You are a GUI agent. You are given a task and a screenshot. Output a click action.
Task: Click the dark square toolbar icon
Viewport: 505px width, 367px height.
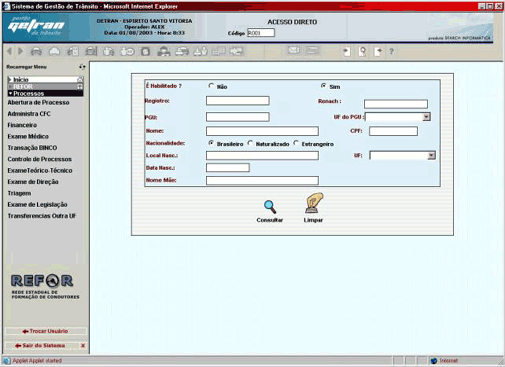[145, 52]
